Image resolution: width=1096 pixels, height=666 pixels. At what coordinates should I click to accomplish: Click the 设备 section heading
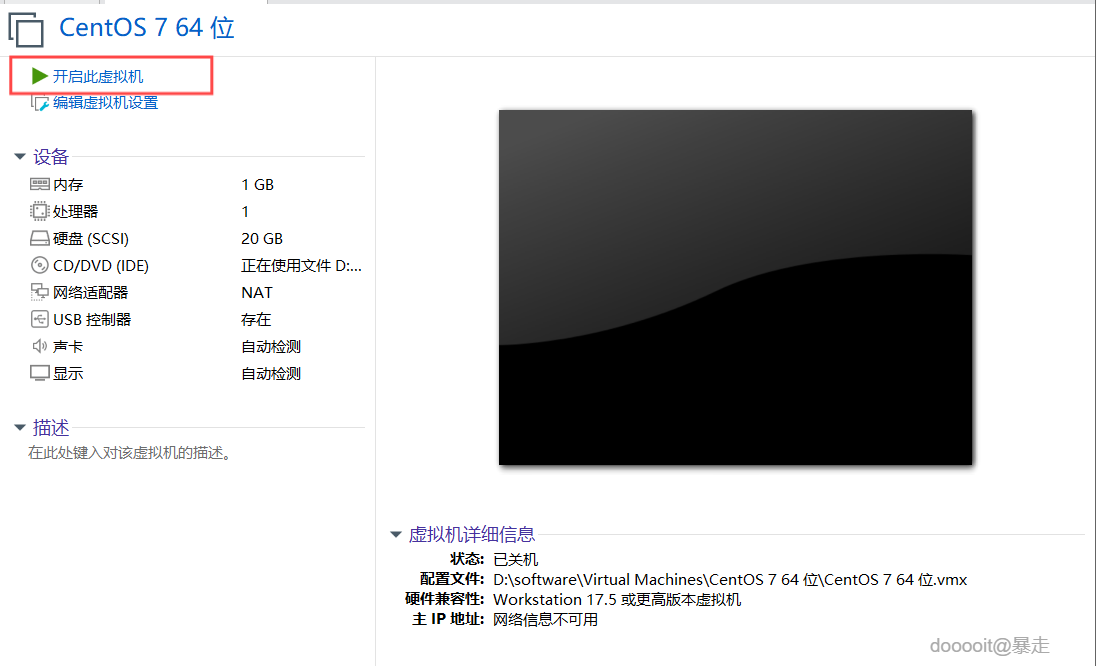coord(51,157)
